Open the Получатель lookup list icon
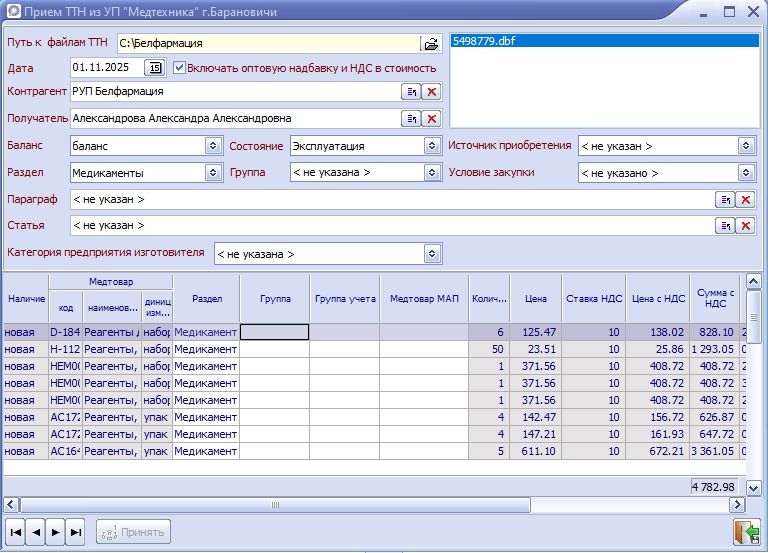The width and height of the screenshot is (768, 553). coord(411,119)
